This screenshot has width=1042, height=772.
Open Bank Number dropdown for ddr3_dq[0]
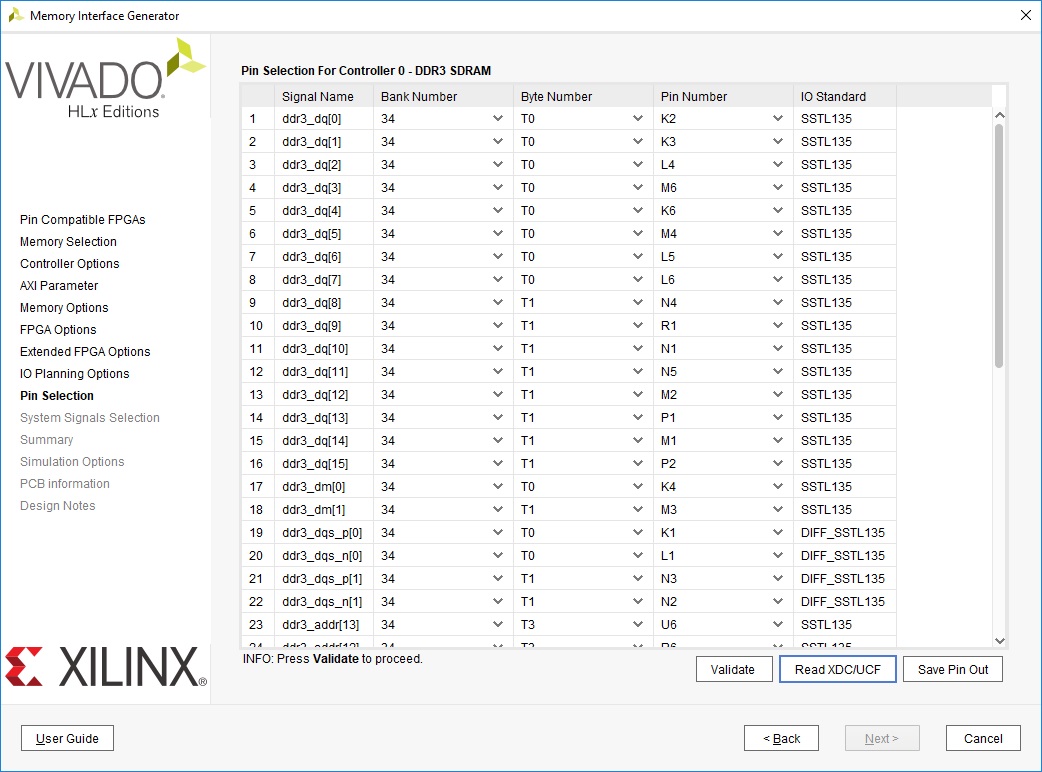(x=498, y=119)
